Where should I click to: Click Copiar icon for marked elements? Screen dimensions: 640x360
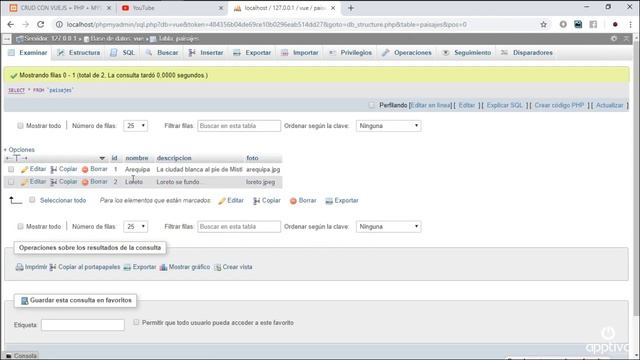pyautogui.click(x=256, y=201)
